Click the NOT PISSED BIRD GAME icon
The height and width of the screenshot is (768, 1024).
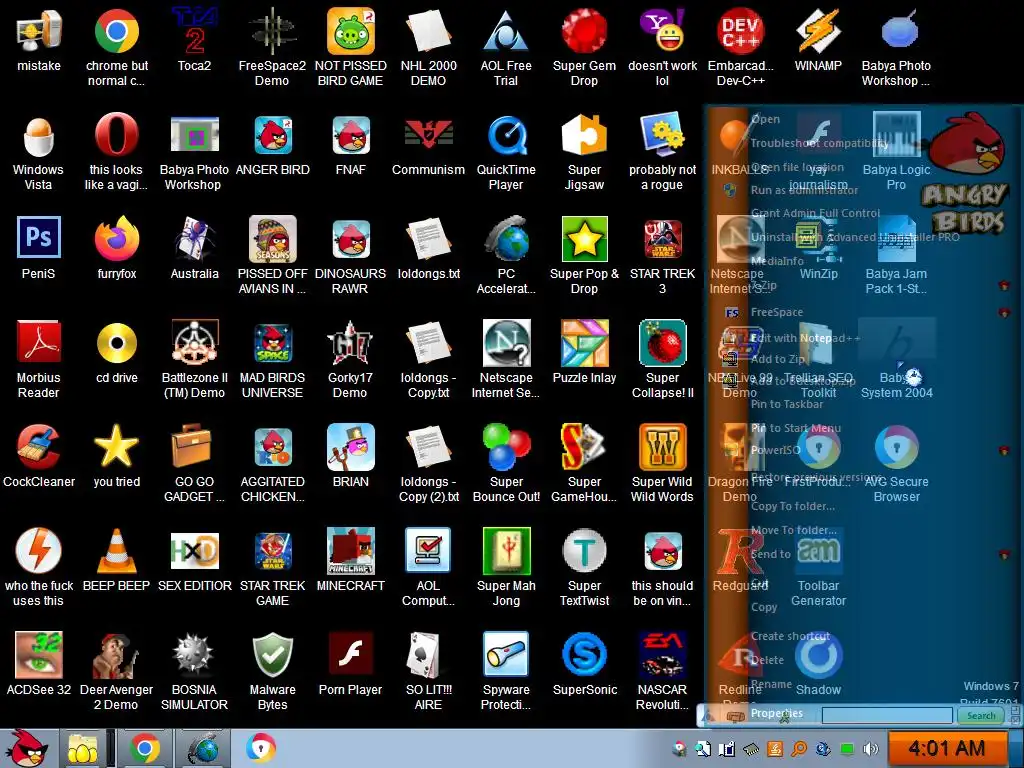[x=351, y=31]
